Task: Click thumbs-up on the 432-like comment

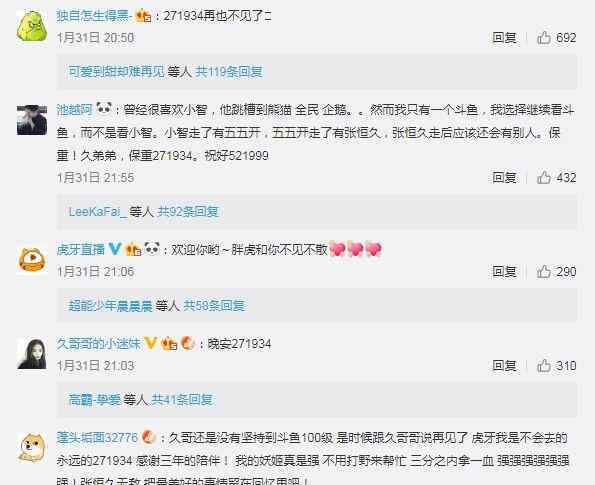Action: tap(544, 177)
